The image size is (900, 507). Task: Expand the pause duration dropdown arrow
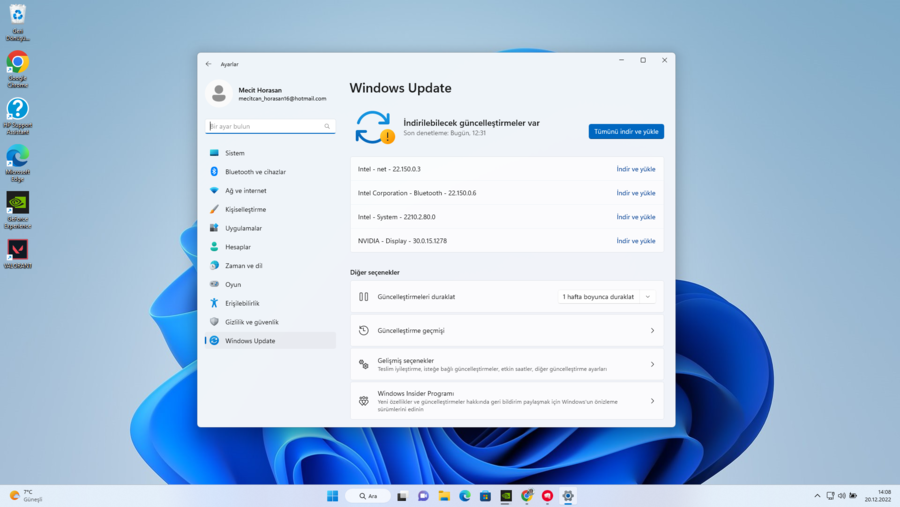pos(647,297)
